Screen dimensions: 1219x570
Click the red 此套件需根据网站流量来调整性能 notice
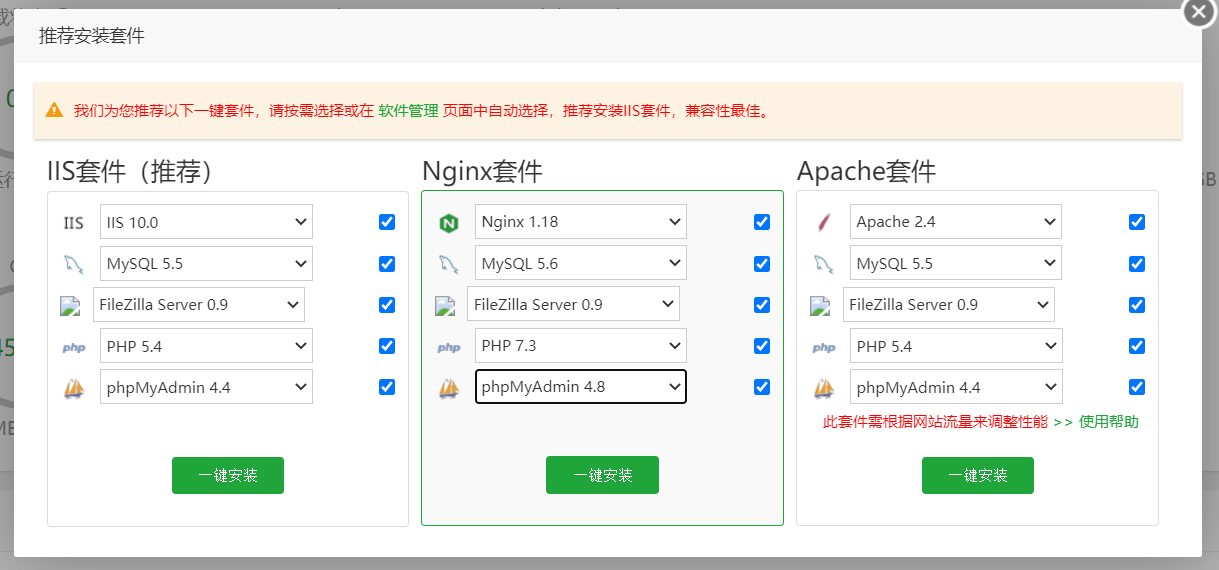pos(935,422)
